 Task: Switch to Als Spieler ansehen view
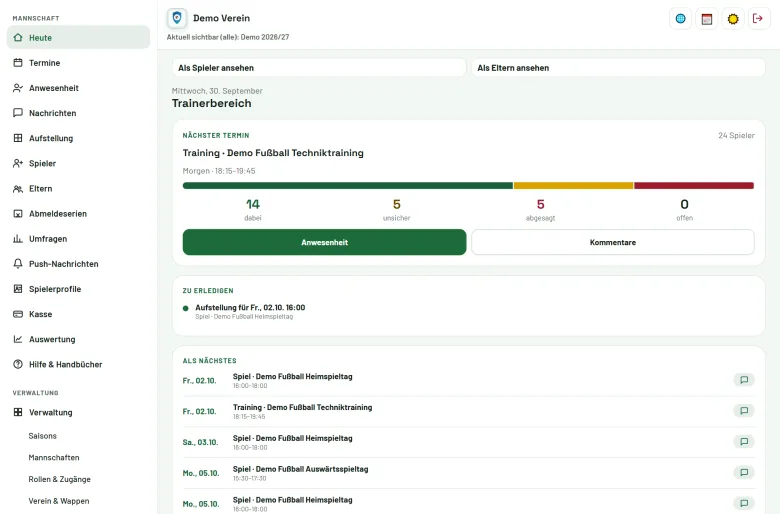pos(319,68)
